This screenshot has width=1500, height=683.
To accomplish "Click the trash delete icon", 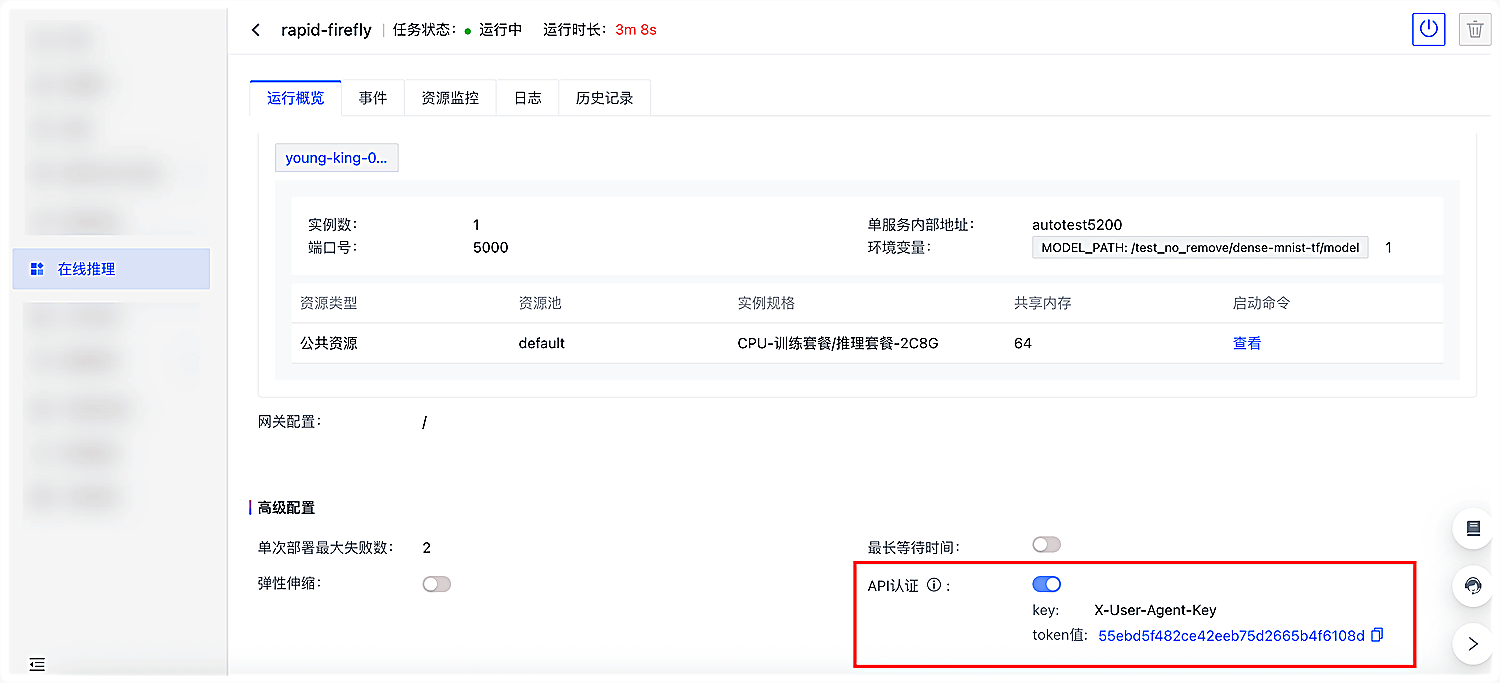I will click(1475, 29).
